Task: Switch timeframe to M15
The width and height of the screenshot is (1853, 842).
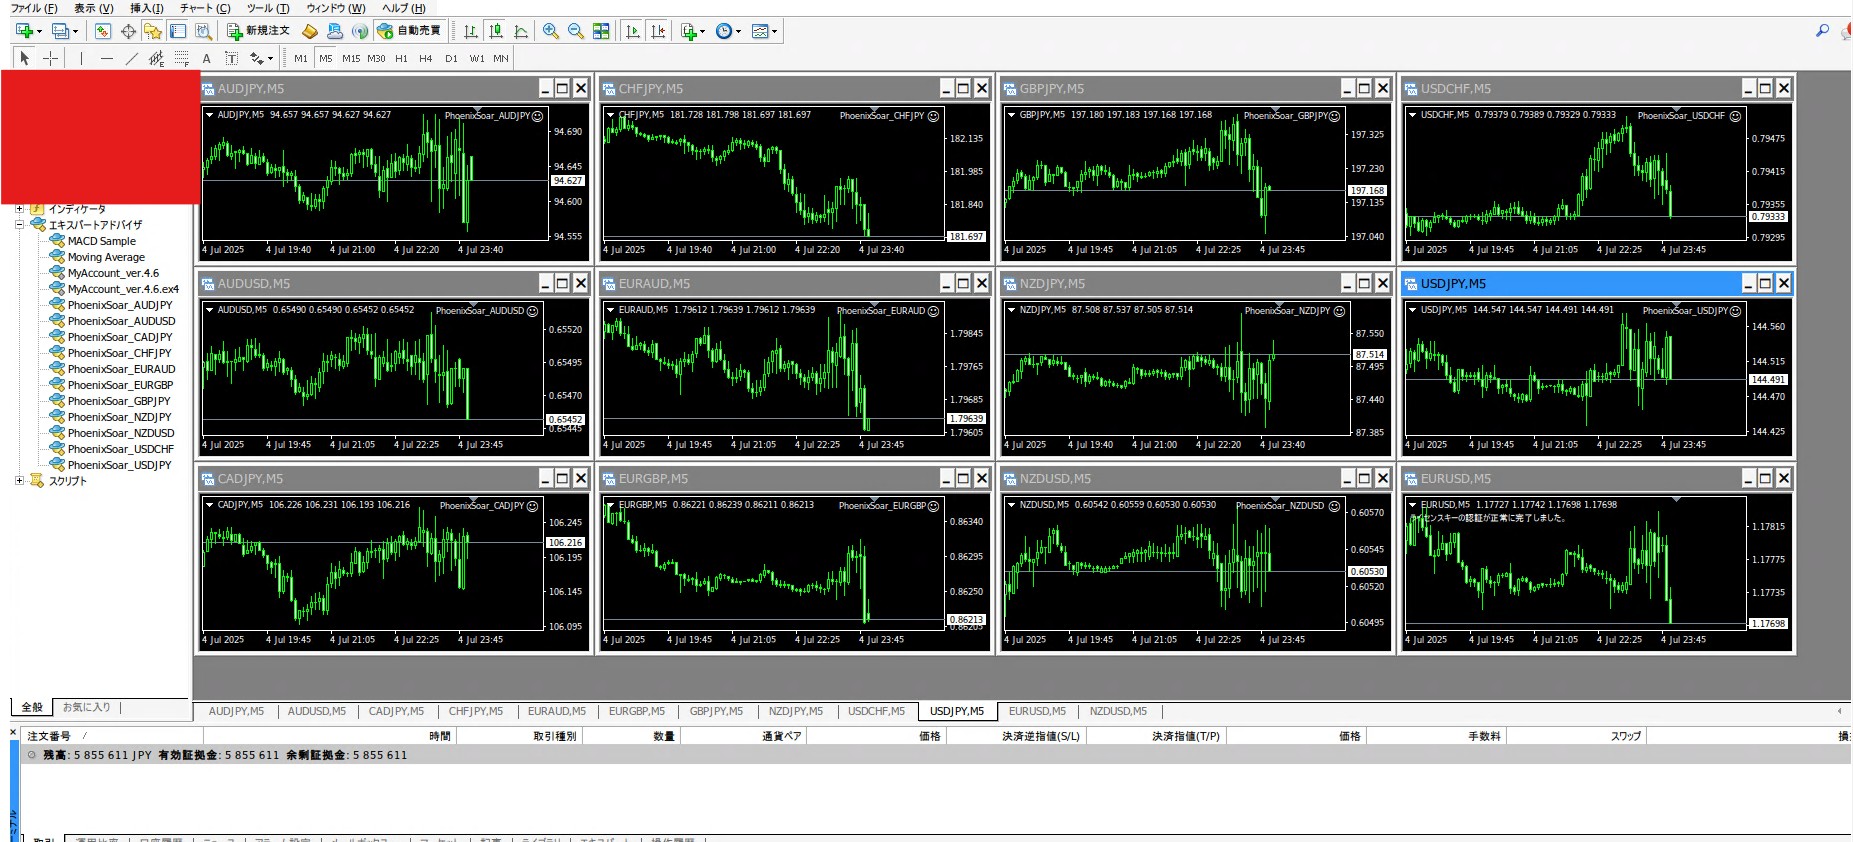Action: [x=351, y=58]
